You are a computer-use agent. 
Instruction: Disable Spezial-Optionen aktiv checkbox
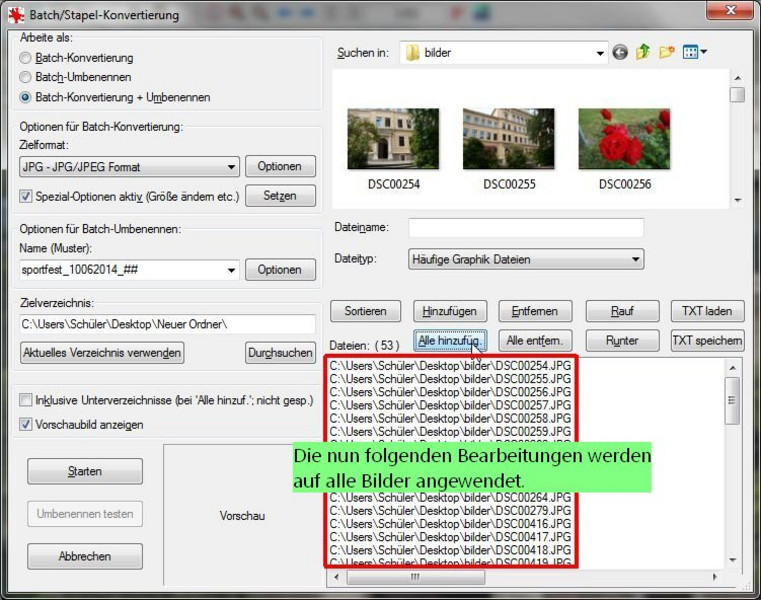[x=26, y=196]
